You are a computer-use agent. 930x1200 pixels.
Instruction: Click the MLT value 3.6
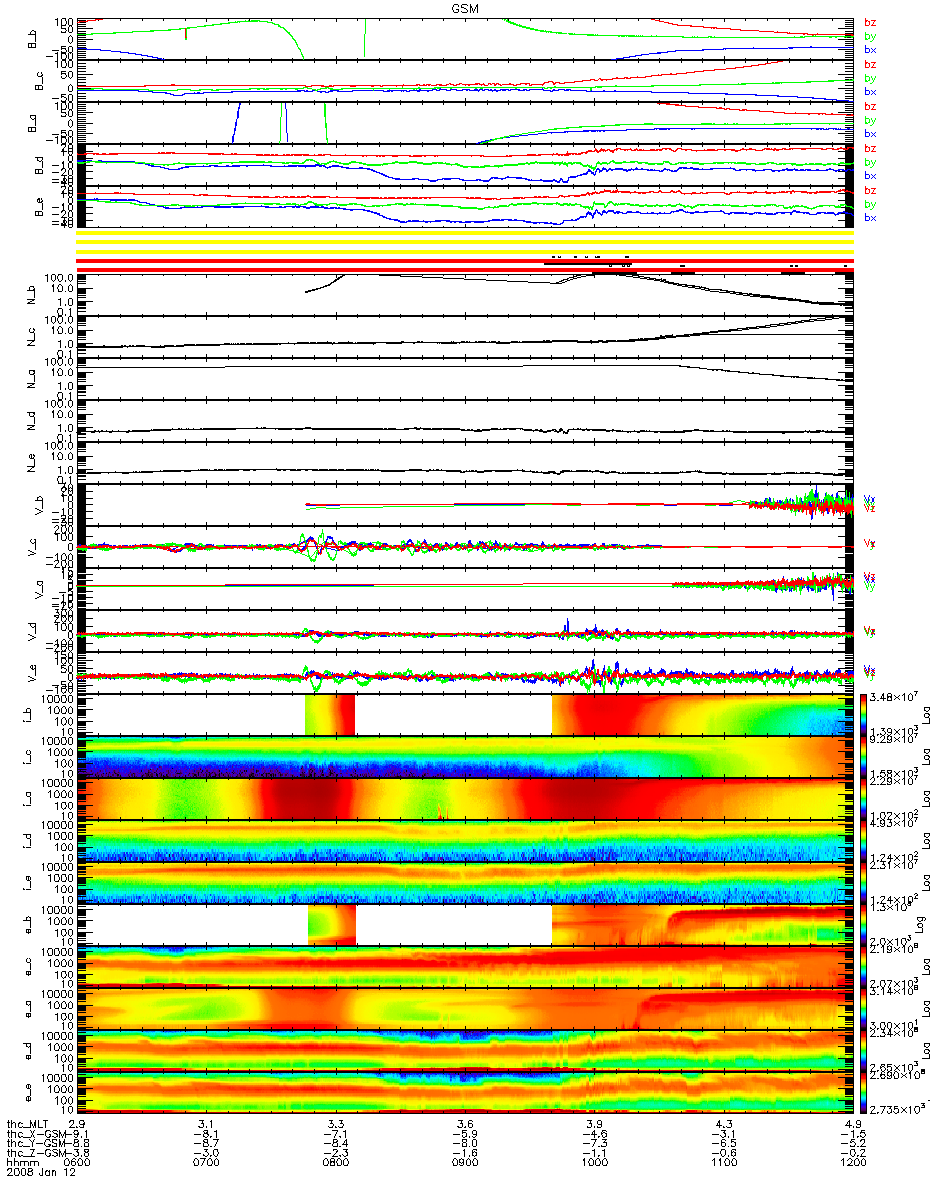point(465,1125)
